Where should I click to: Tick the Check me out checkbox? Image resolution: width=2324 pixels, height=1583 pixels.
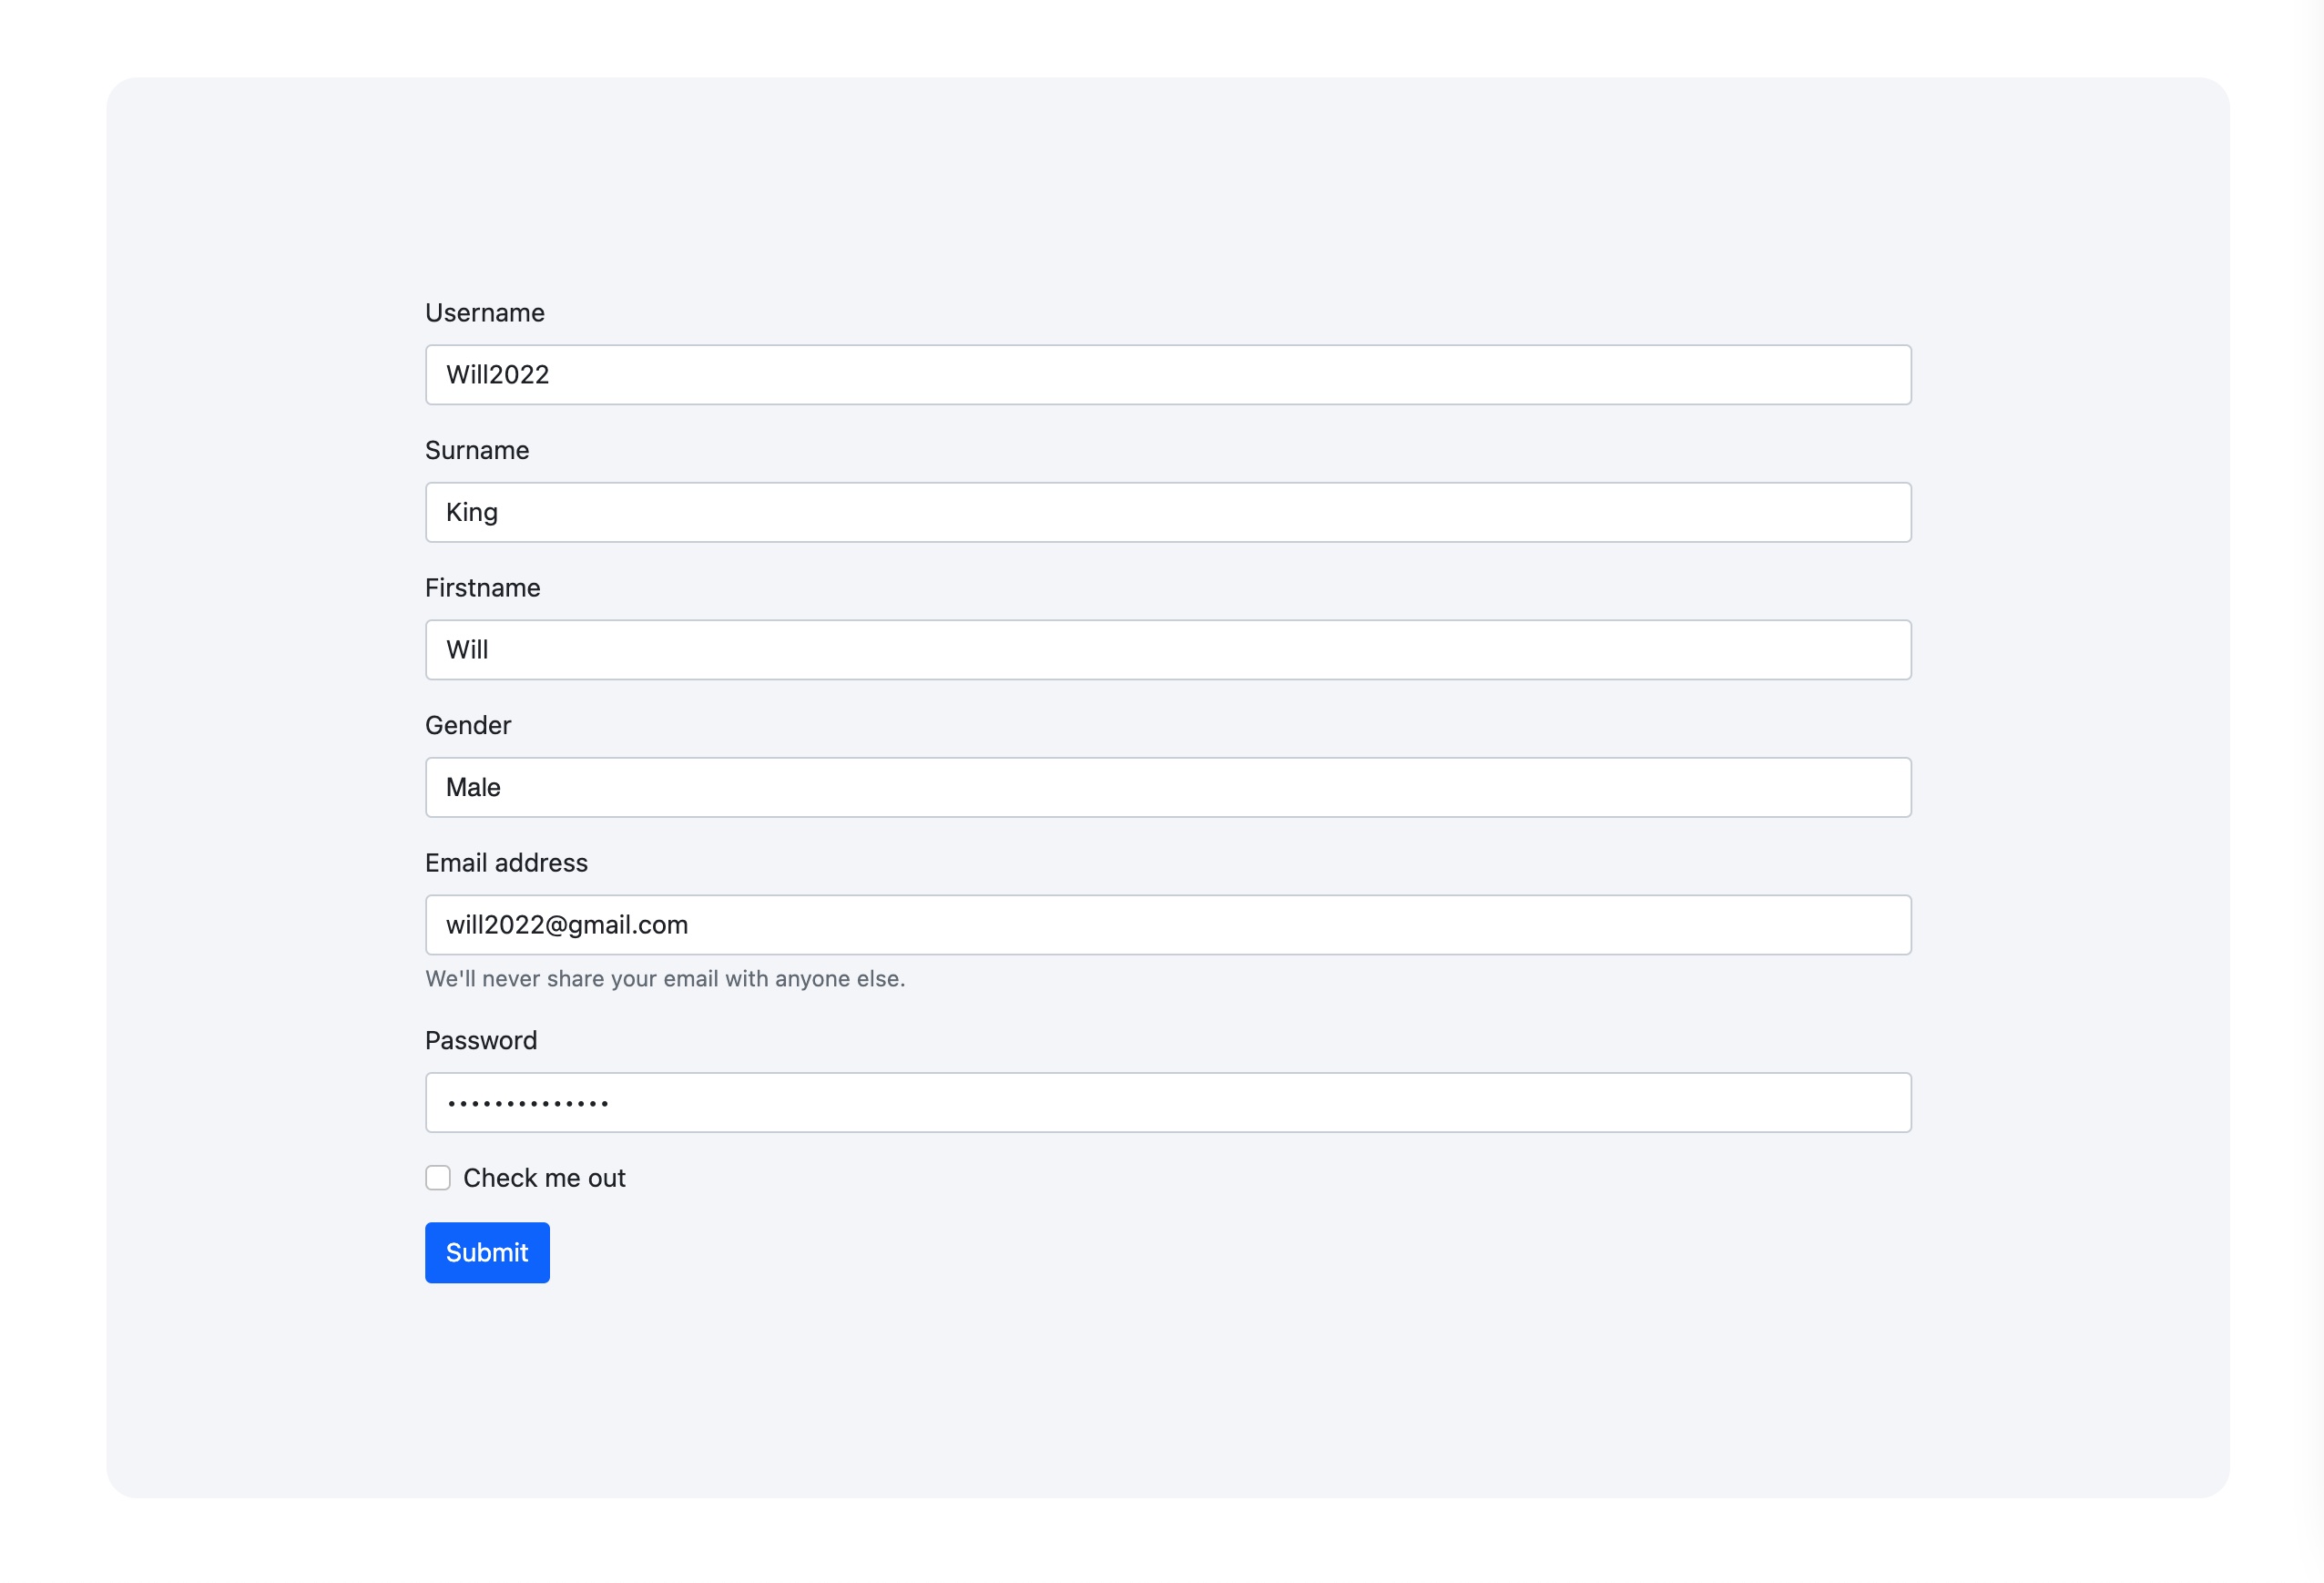click(x=438, y=1177)
